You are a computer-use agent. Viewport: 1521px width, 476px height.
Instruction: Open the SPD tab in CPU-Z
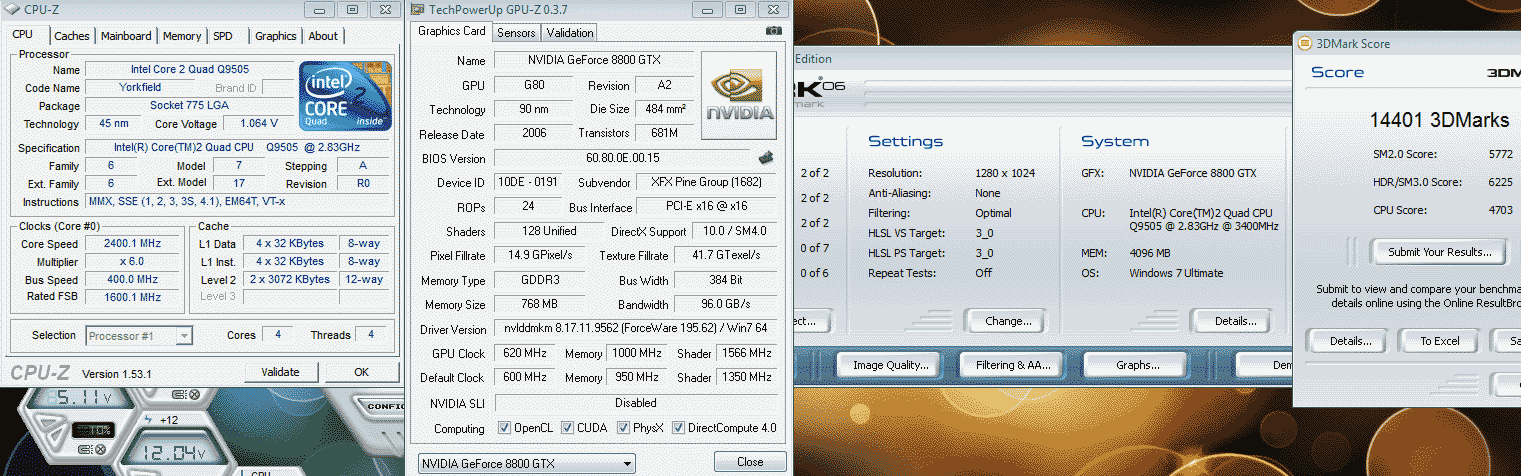click(223, 36)
